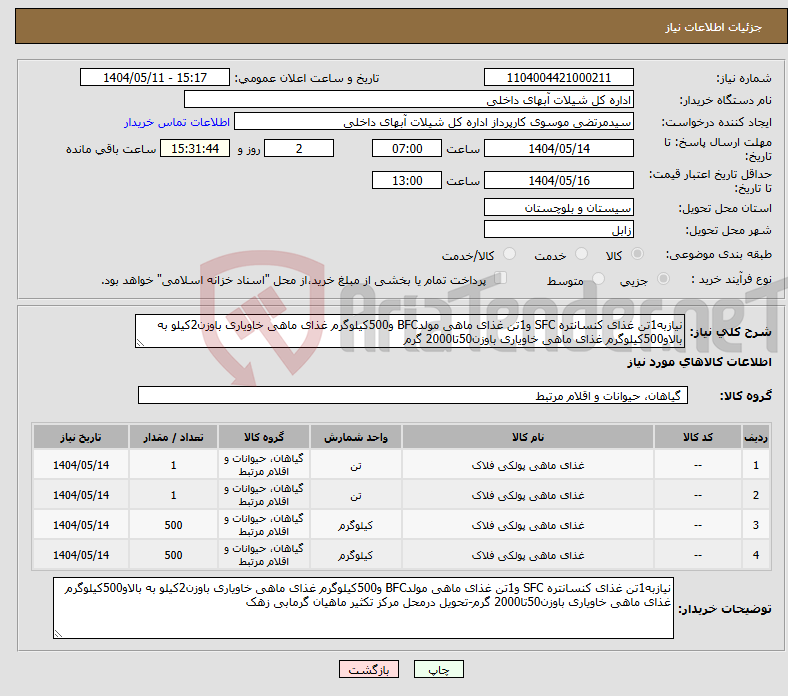Click the resize handle of the description textarea
The width and height of the screenshot is (788, 696).
(140, 343)
